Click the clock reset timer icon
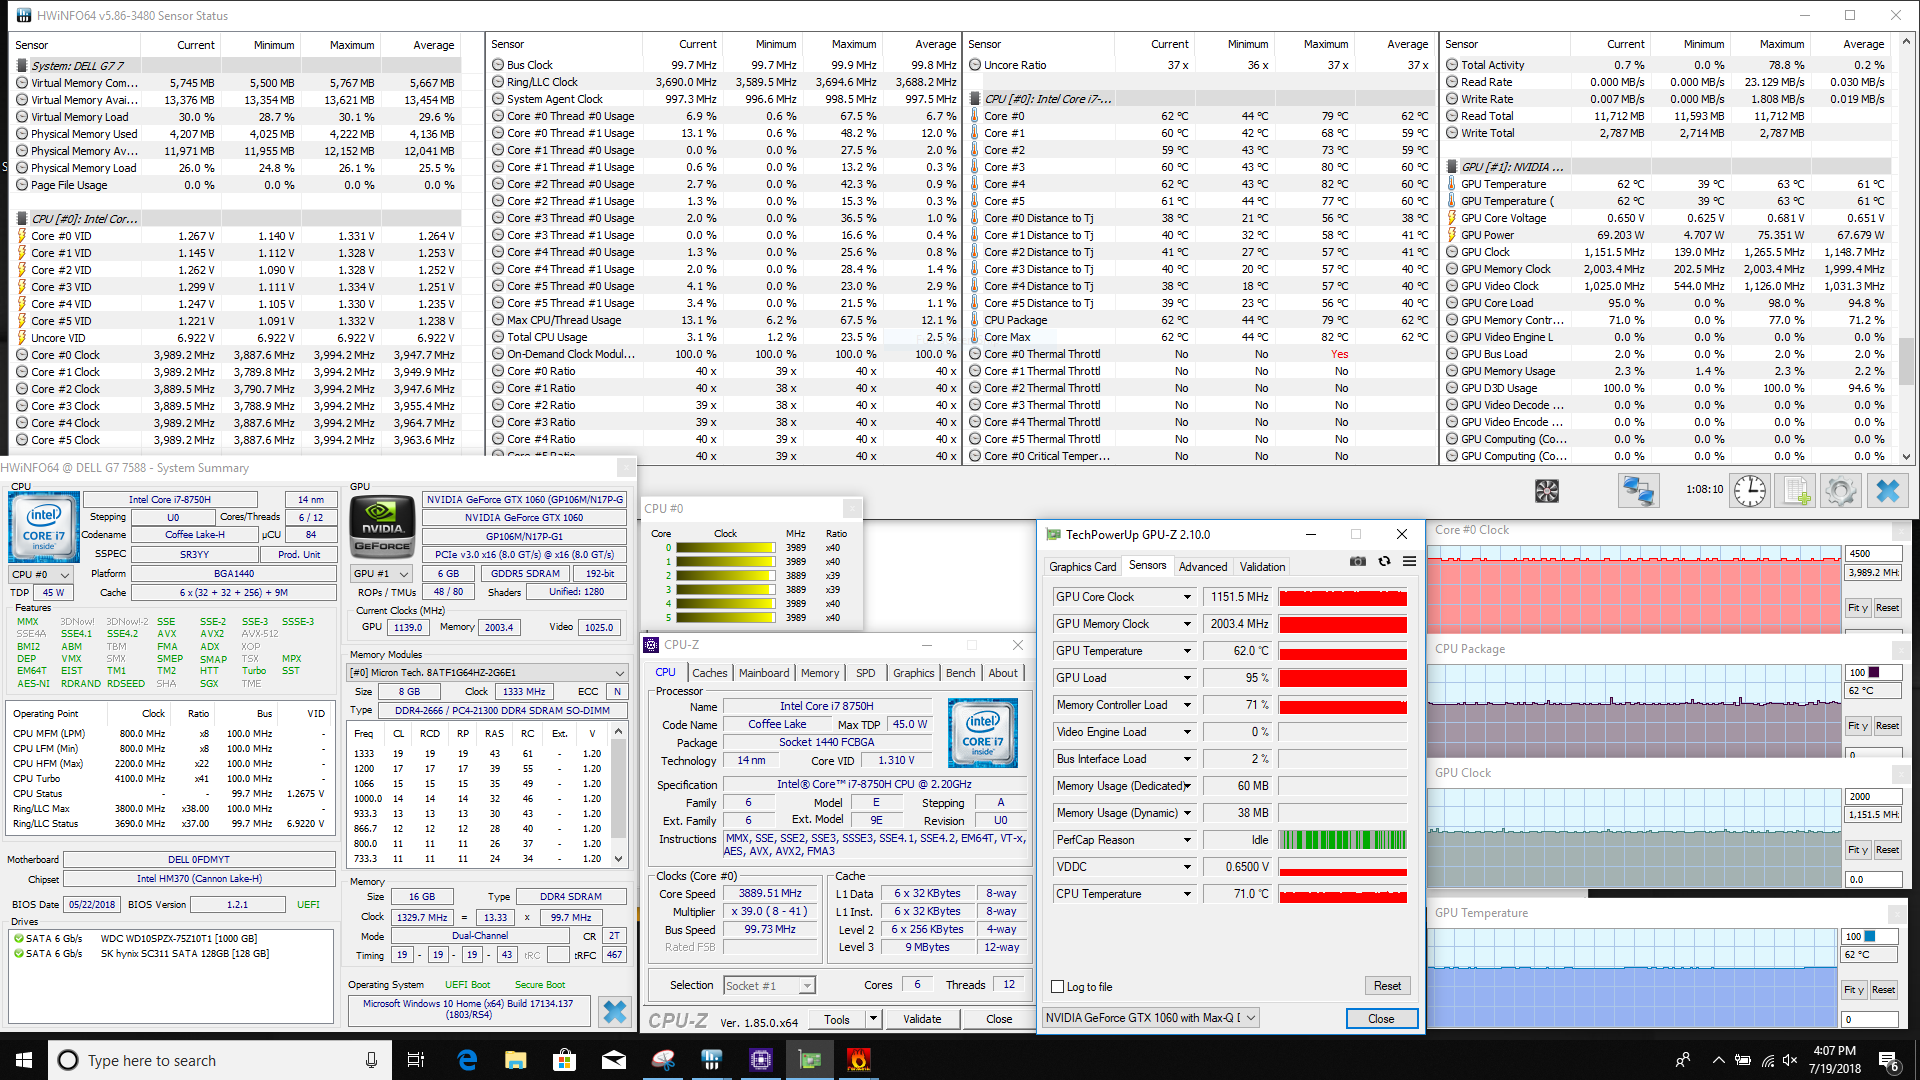 pyautogui.click(x=1749, y=491)
